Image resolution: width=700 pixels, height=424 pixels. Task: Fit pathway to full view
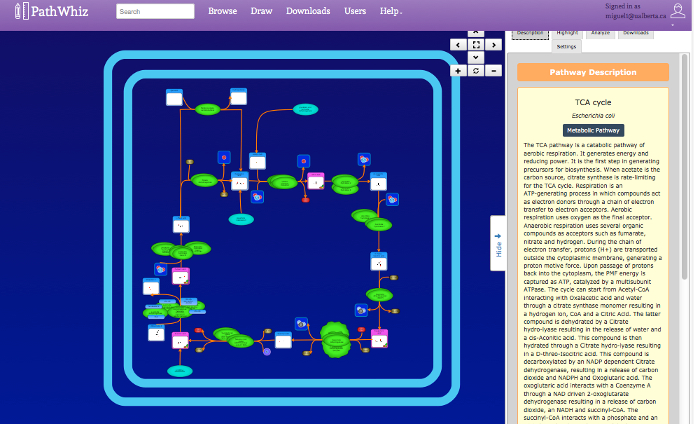[476, 45]
